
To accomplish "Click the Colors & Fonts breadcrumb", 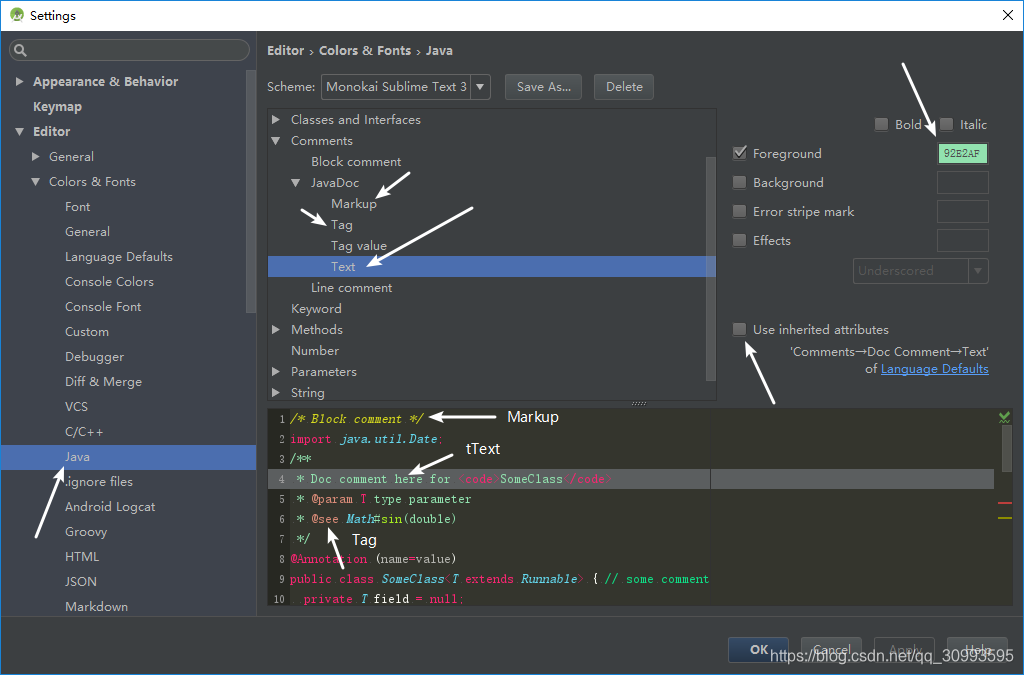I will [364, 50].
